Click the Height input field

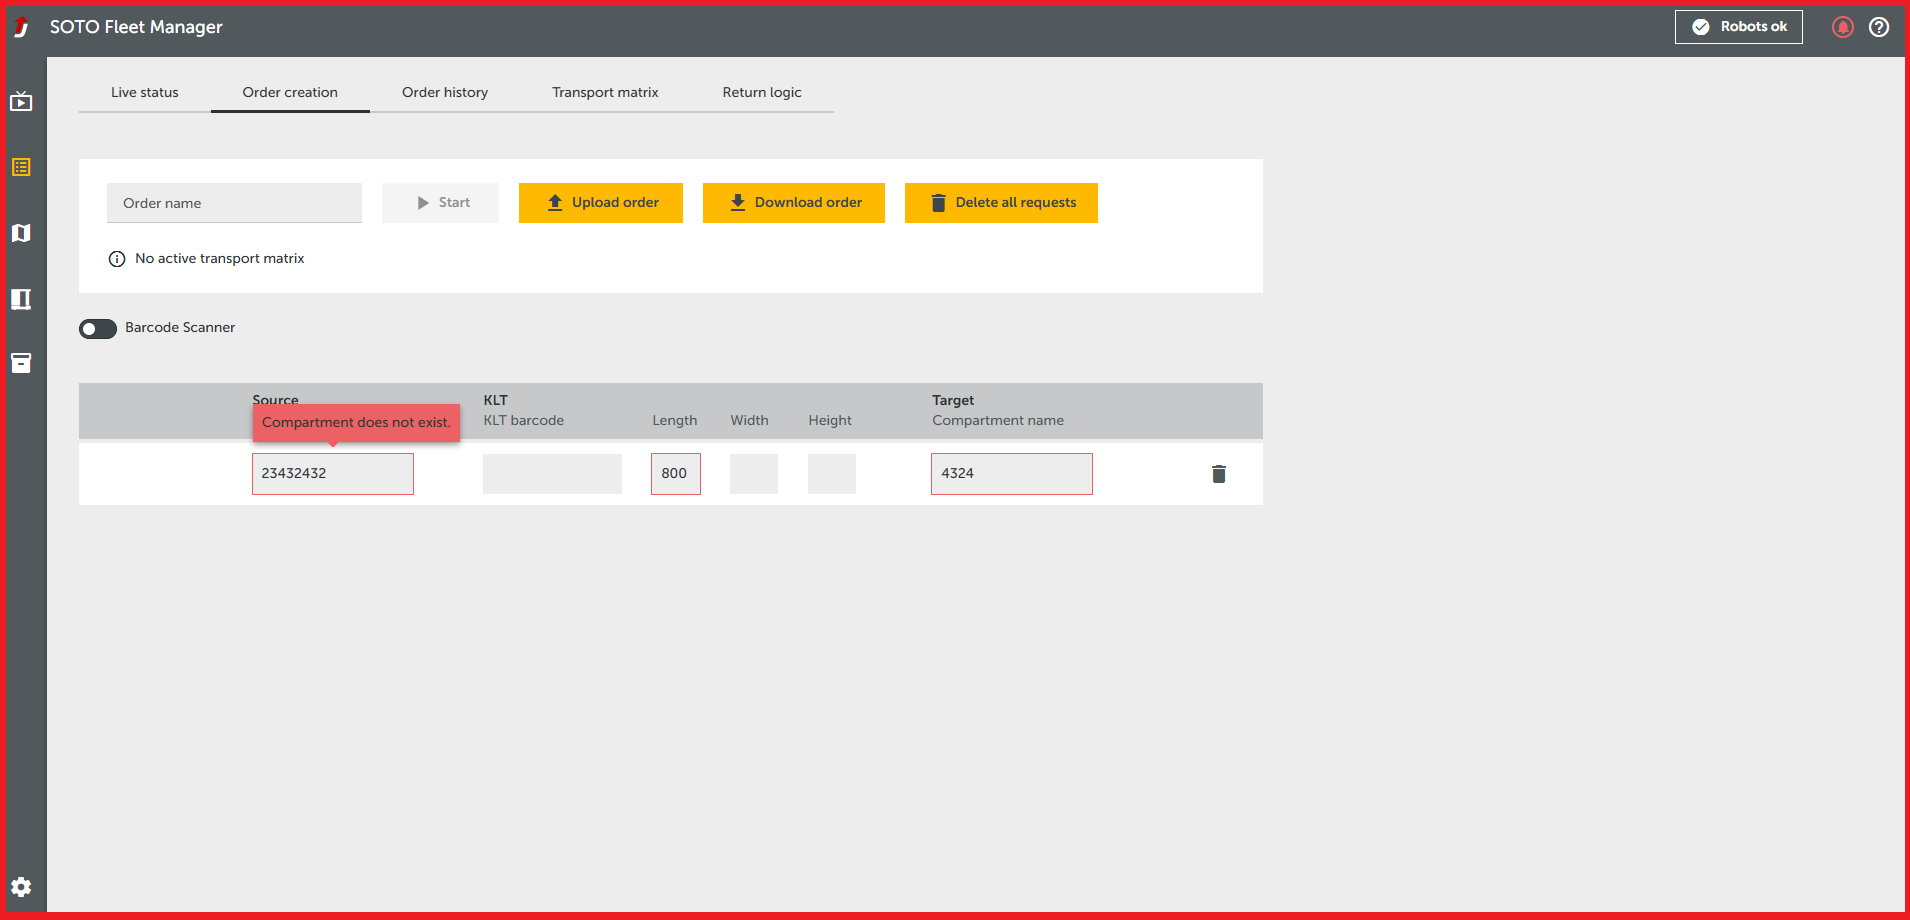click(x=832, y=474)
